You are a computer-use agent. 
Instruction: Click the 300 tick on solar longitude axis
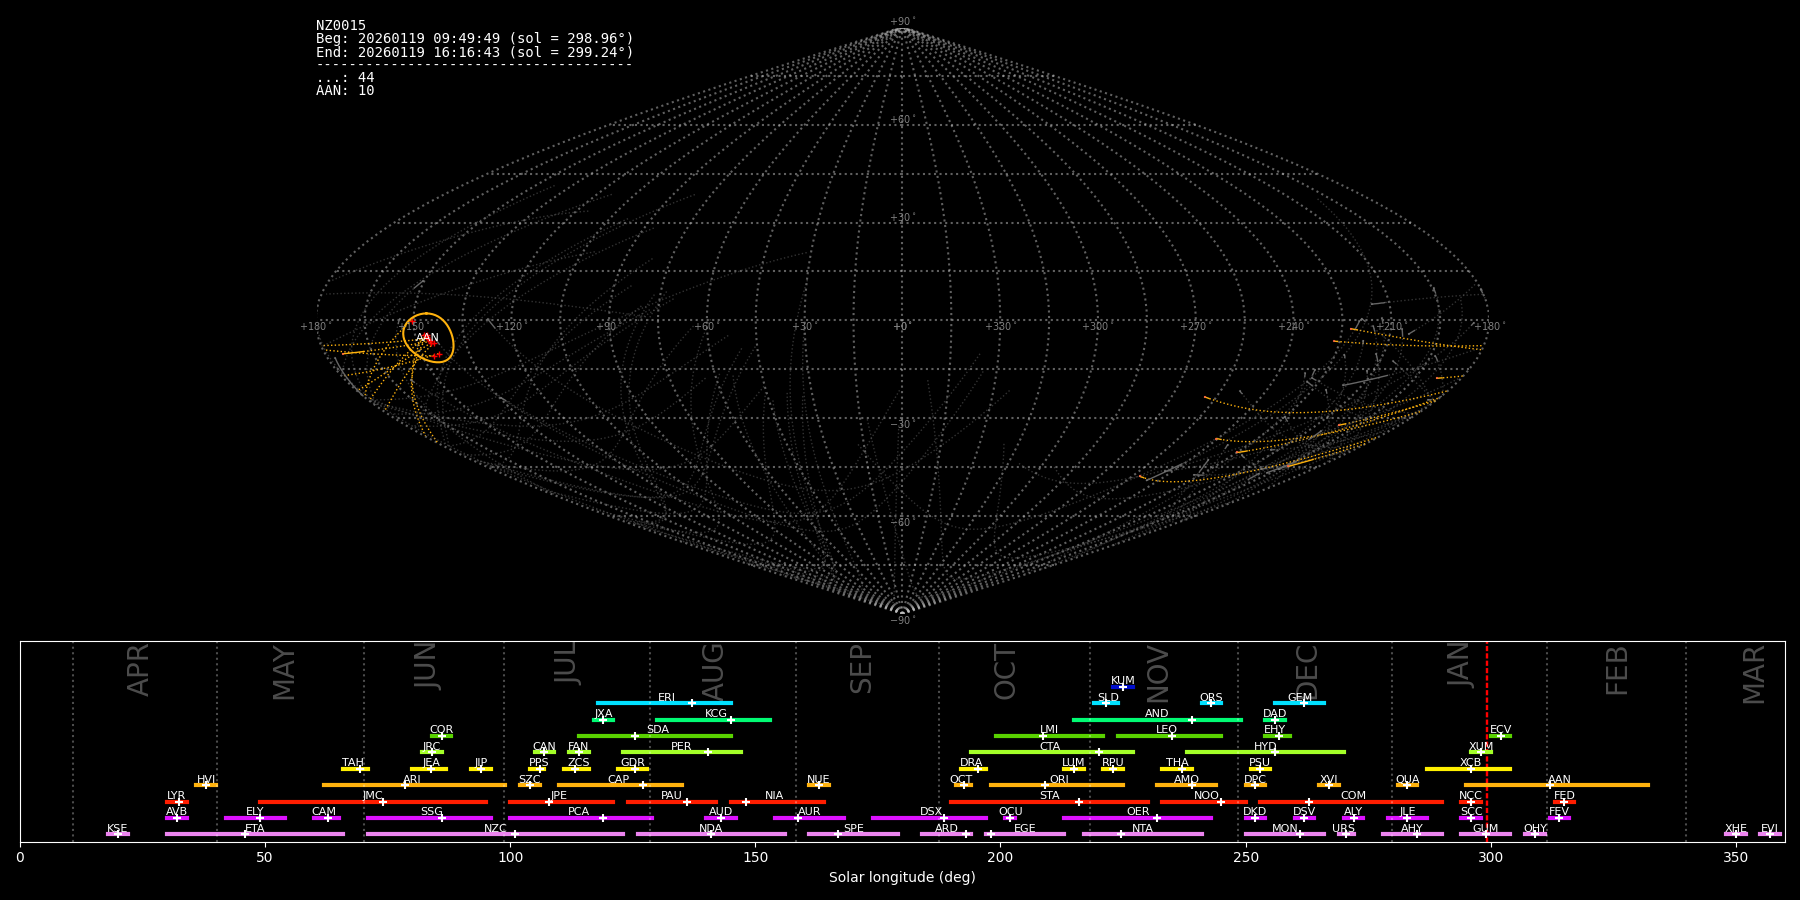click(x=1490, y=857)
